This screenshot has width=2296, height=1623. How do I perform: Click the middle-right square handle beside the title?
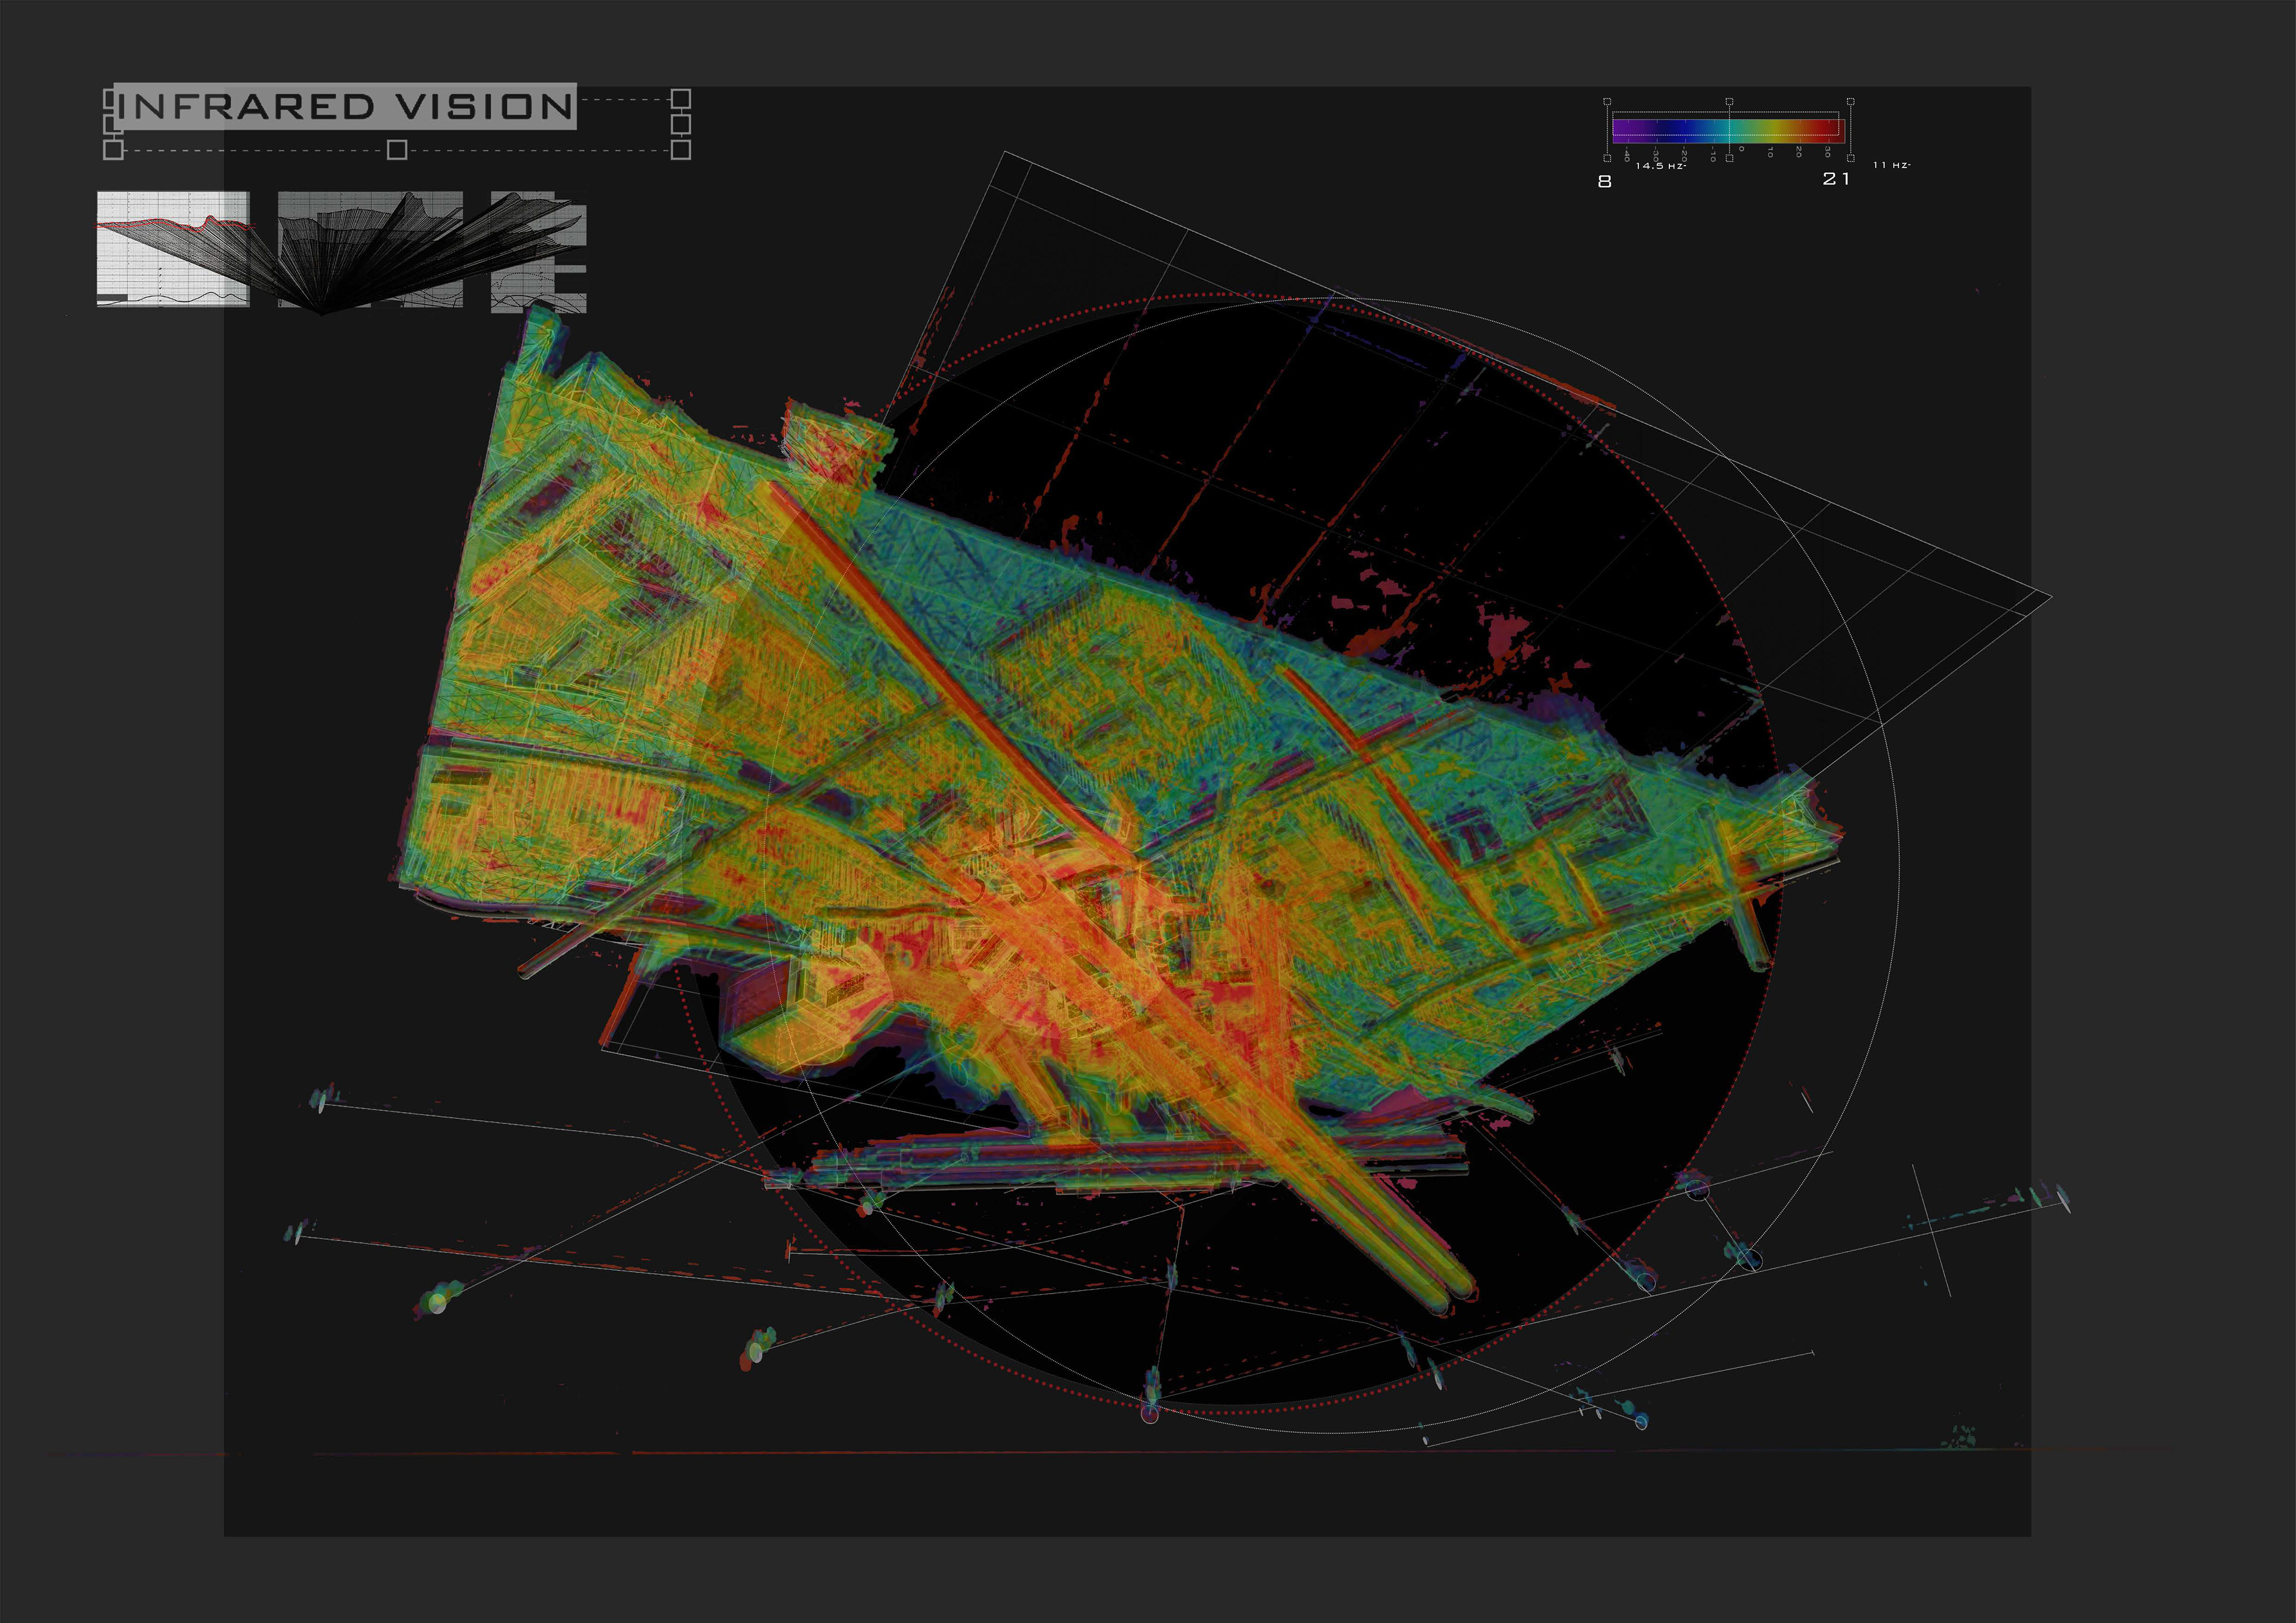coord(680,124)
